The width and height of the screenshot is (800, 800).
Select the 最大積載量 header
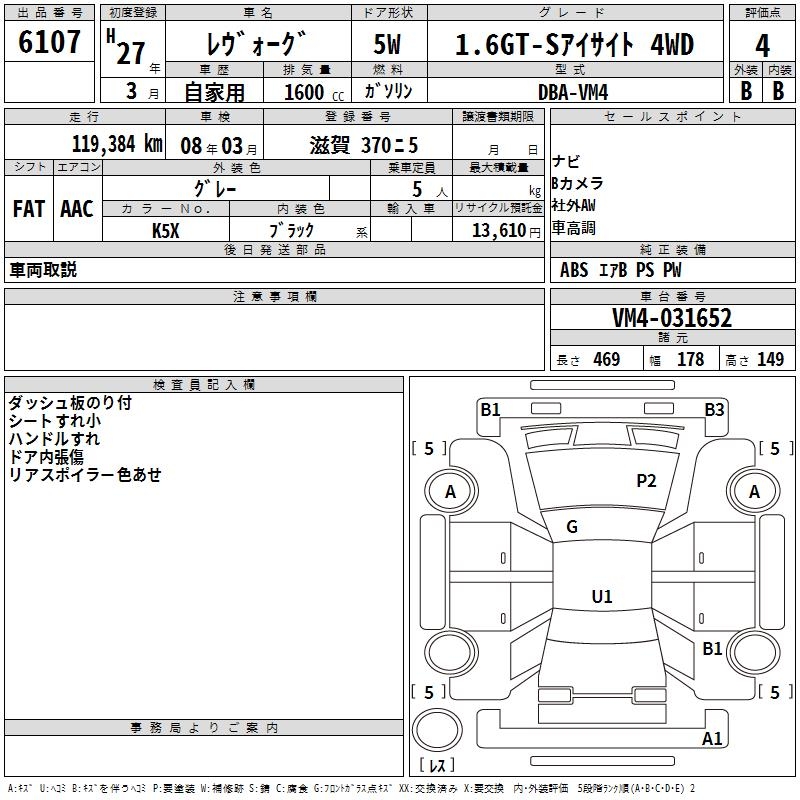[498, 167]
